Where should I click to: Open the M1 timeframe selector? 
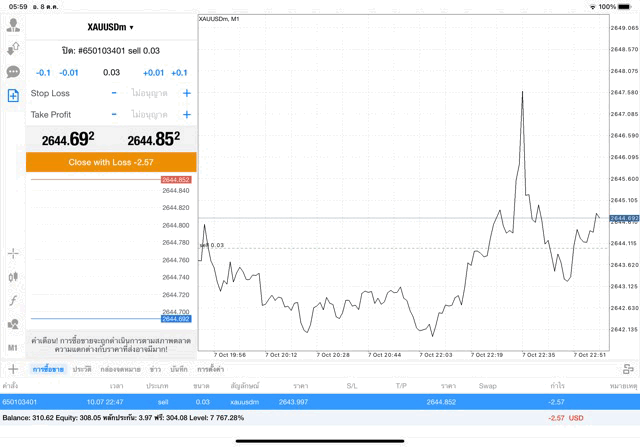[13, 347]
